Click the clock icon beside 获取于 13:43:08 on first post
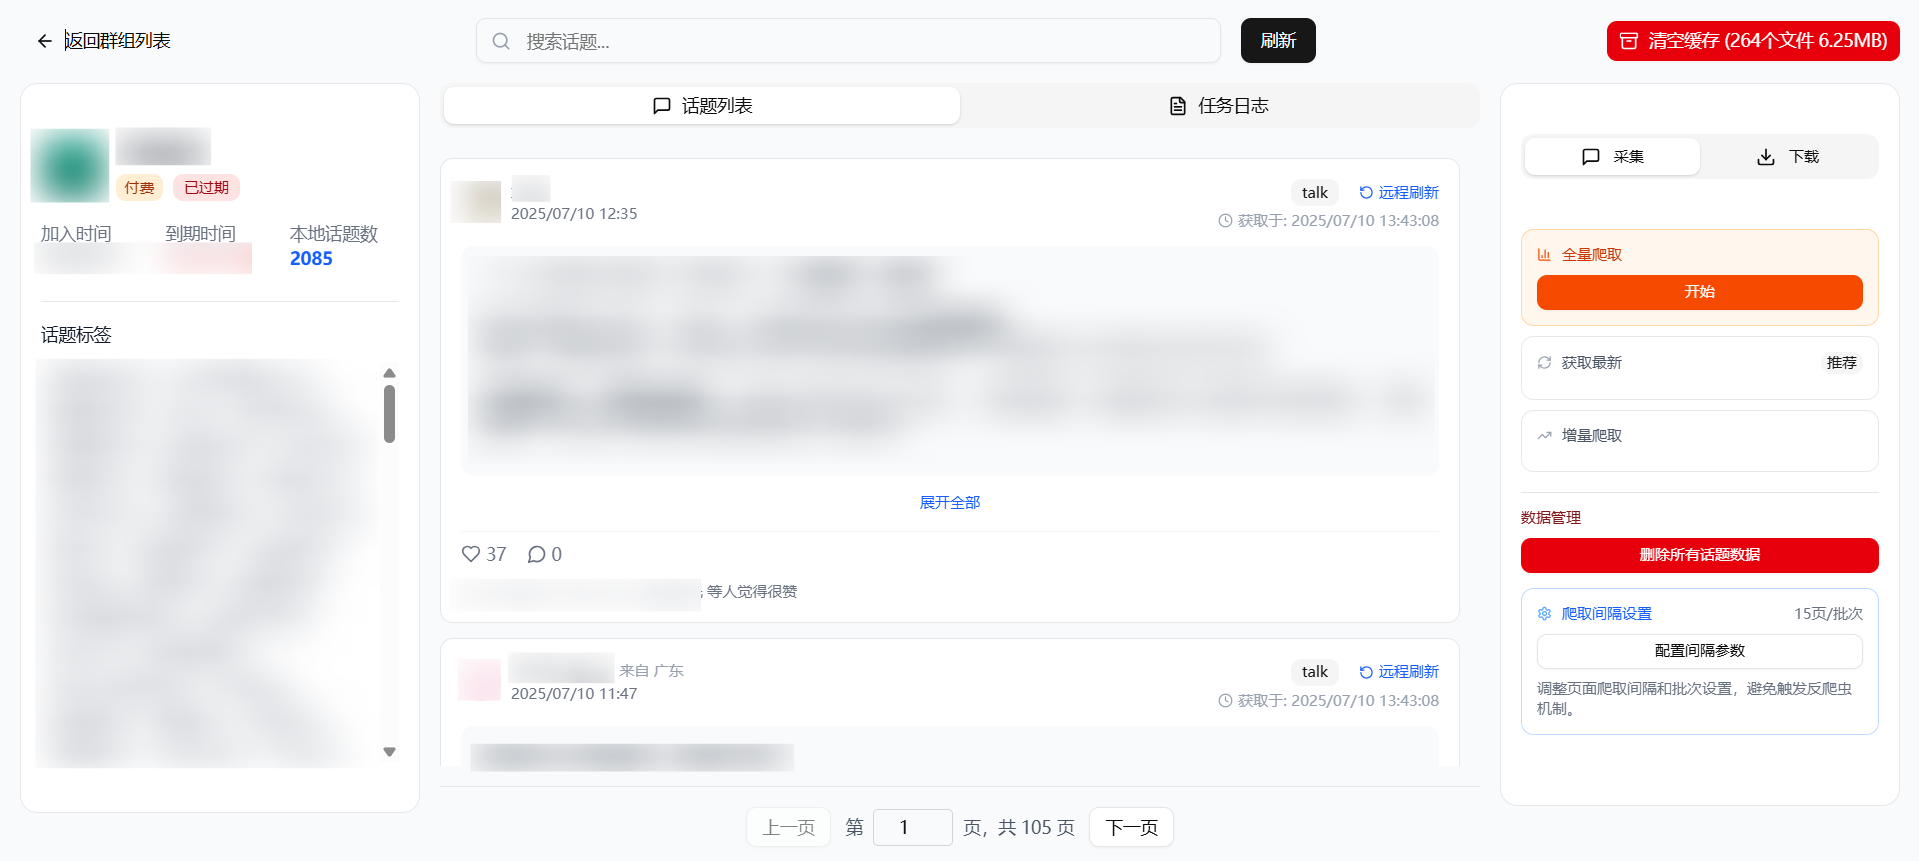This screenshot has height=861, width=1919. [1225, 221]
